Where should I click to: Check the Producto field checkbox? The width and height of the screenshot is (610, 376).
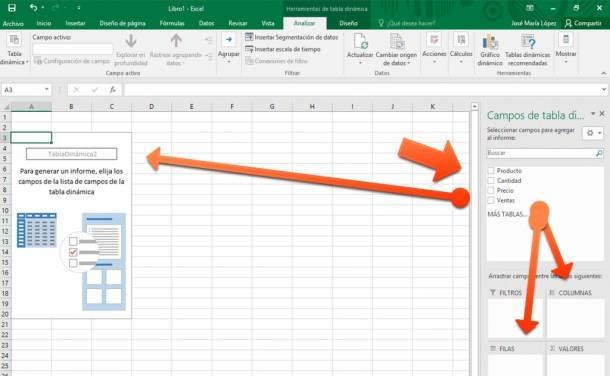point(491,171)
